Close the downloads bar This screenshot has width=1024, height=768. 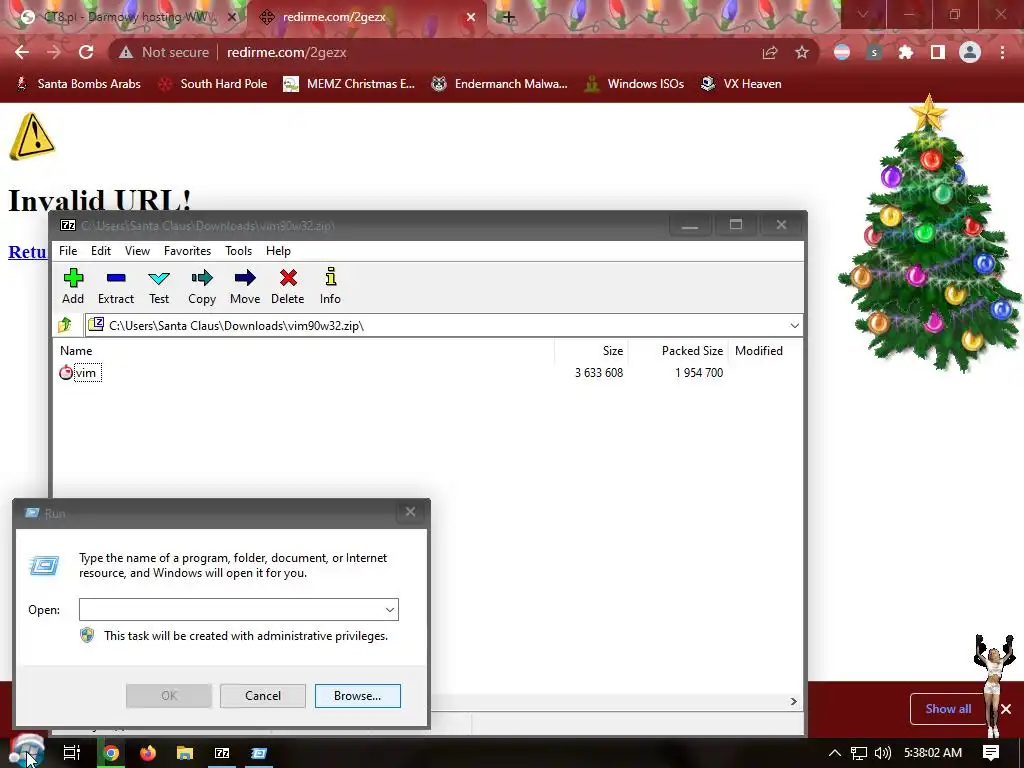click(x=1006, y=709)
